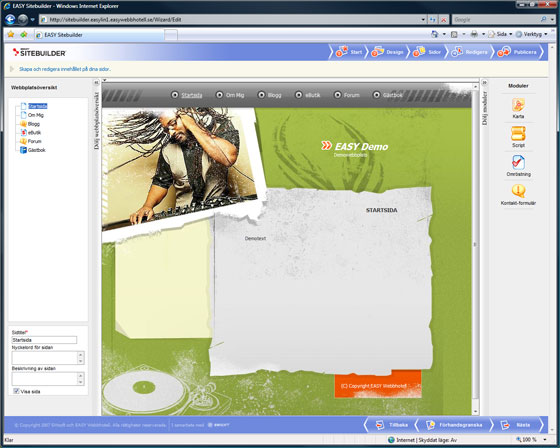This screenshot has height=448, width=560.
Task: Click the scroll down arrow of the preview
Action: pyautogui.click(x=475, y=412)
